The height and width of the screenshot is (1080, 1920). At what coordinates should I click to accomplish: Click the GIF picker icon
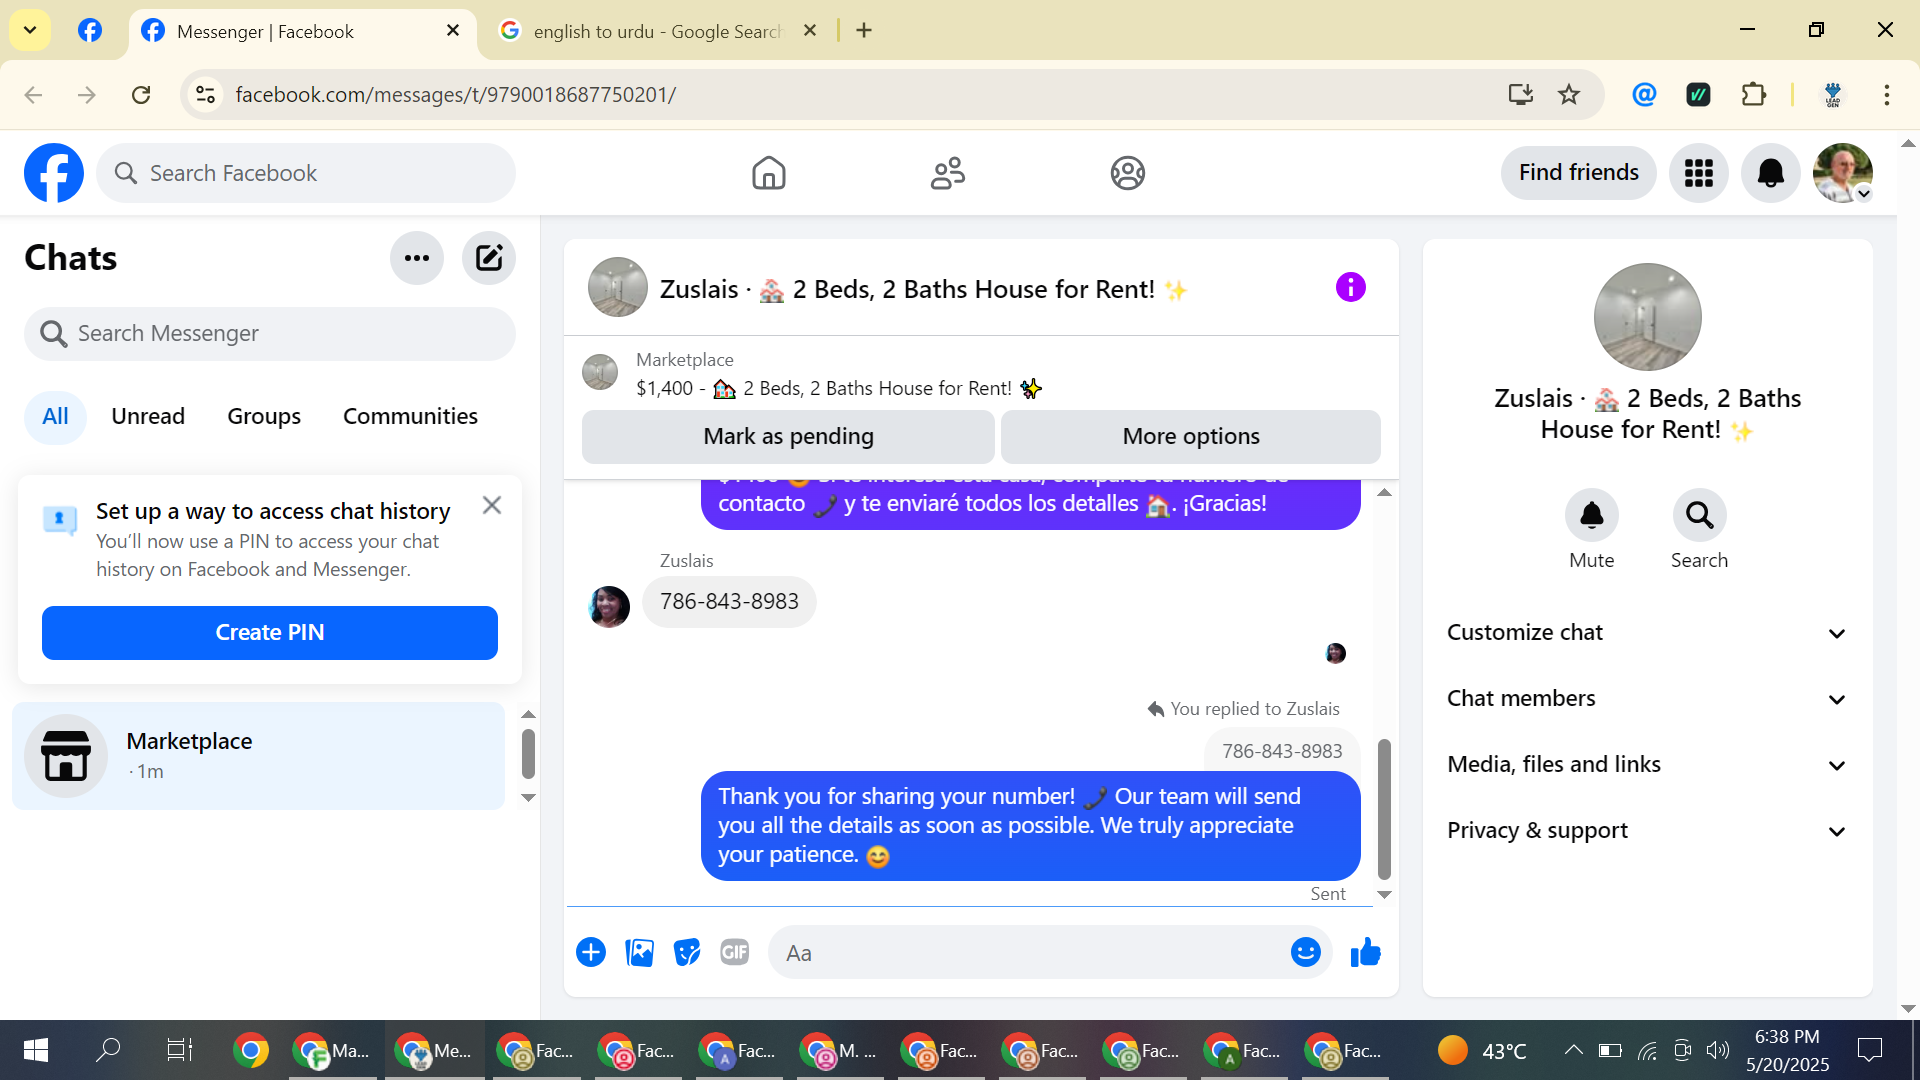735,953
